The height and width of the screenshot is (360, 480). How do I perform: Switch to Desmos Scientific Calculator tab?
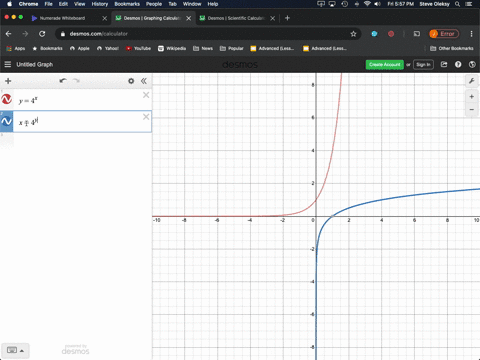point(237,18)
